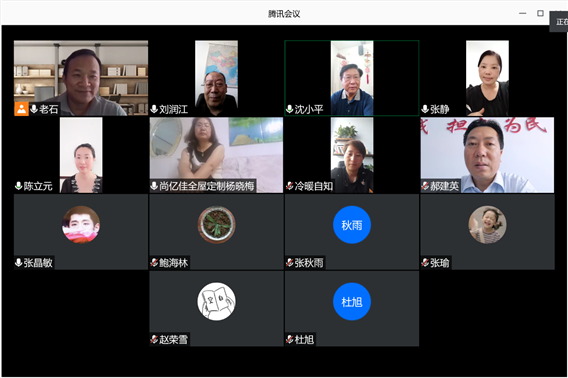The height and width of the screenshot is (378, 568).
Task: Click the 尚亿佳全屋定制杨晓梅 name label
Action: (207, 186)
